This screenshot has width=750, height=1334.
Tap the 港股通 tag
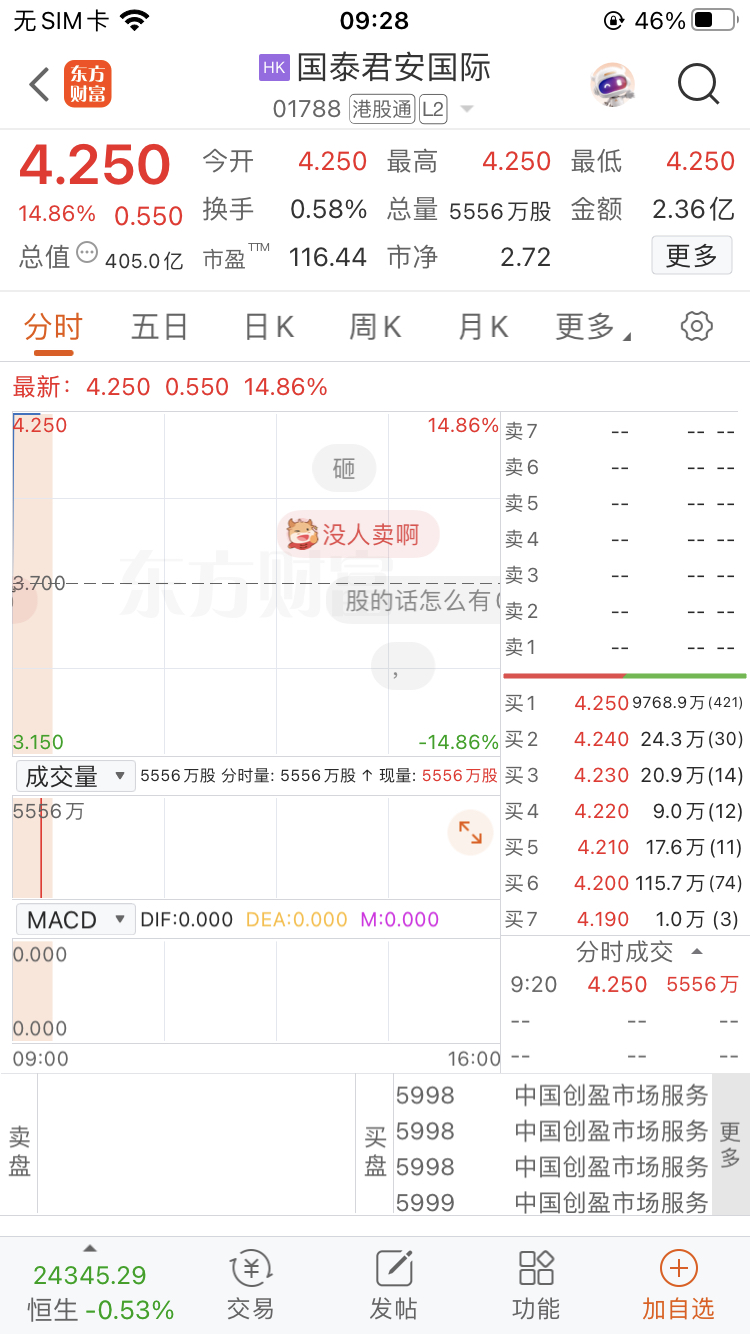click(382, 109)
